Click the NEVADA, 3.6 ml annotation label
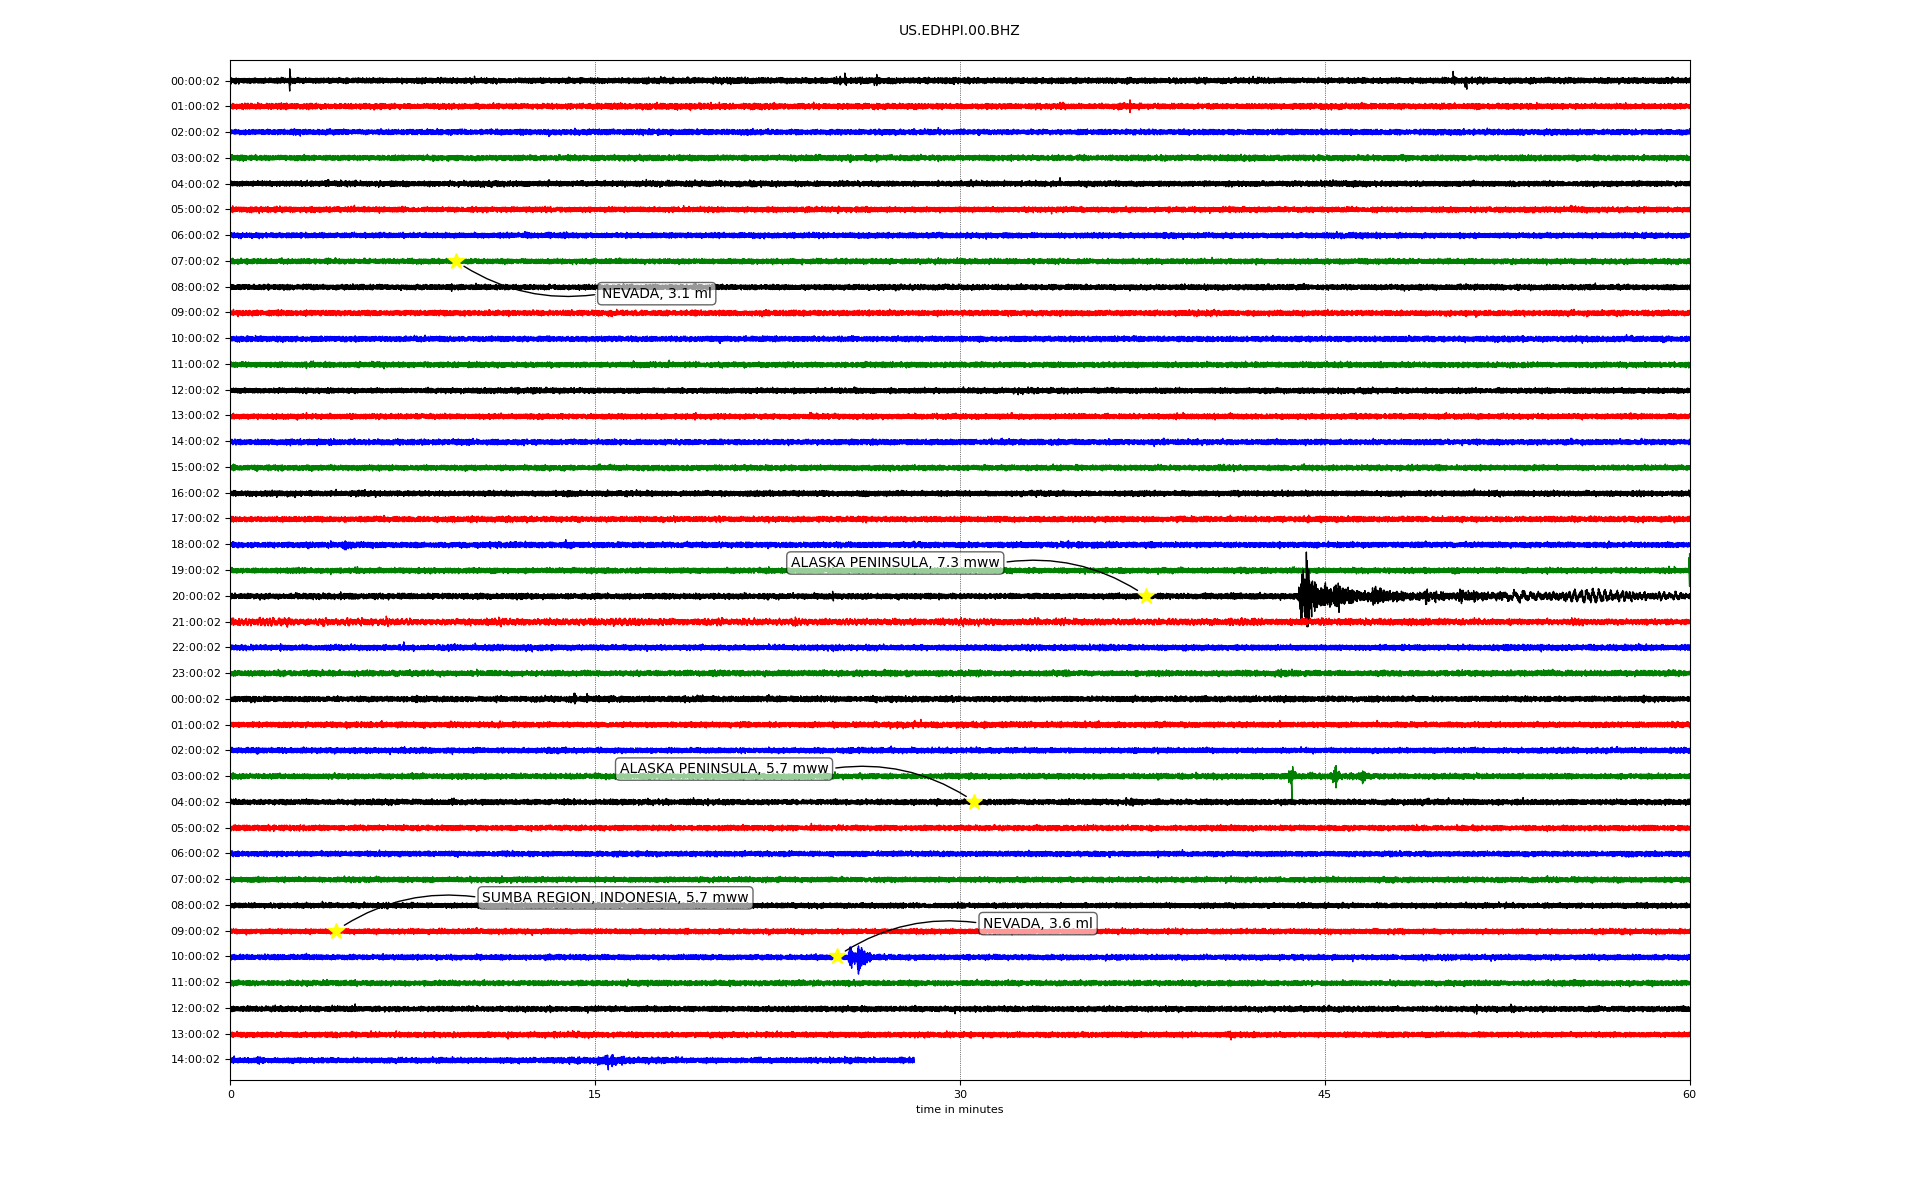This screenshot has height=1200, width=1920. (1037, 924)
